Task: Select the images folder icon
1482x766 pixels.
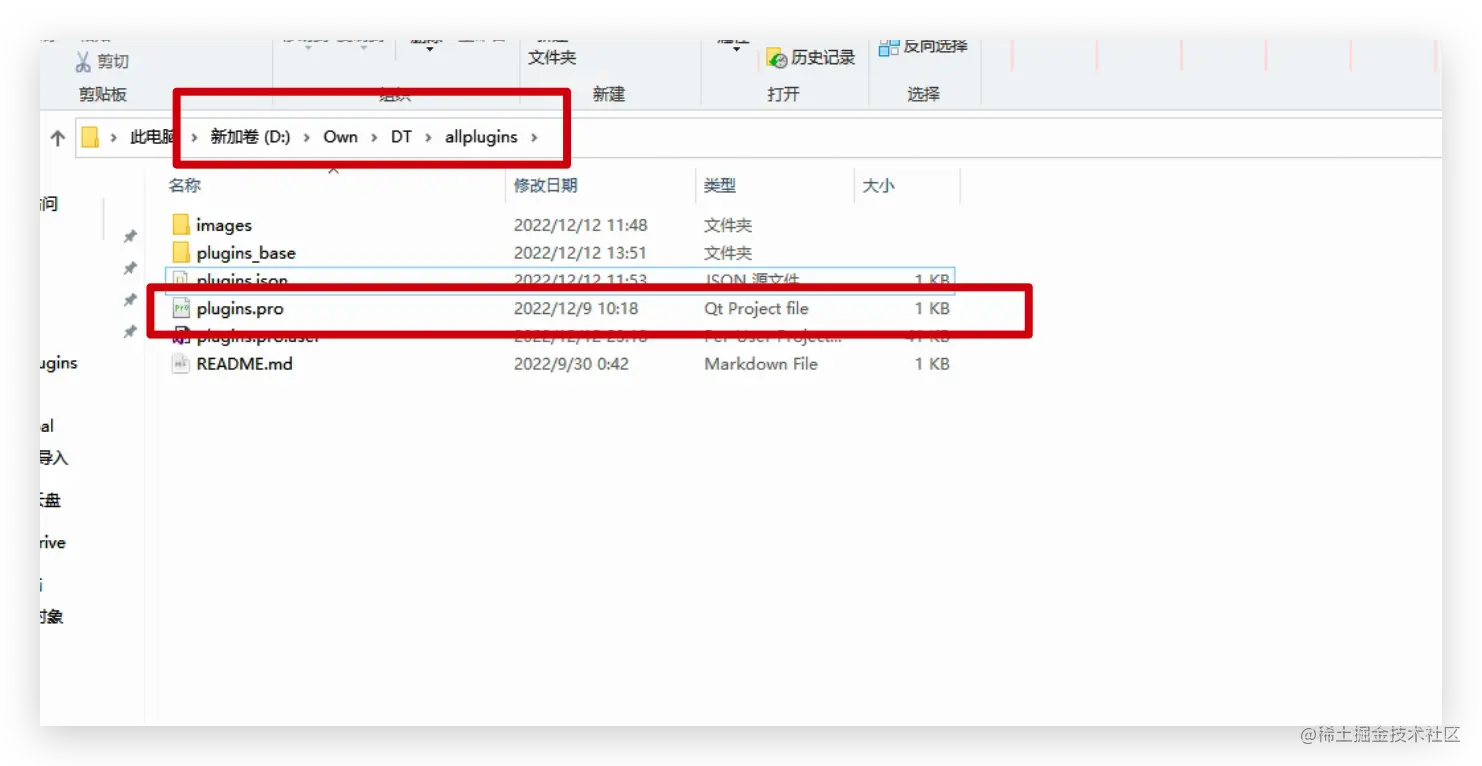Action: click(181, 225)
